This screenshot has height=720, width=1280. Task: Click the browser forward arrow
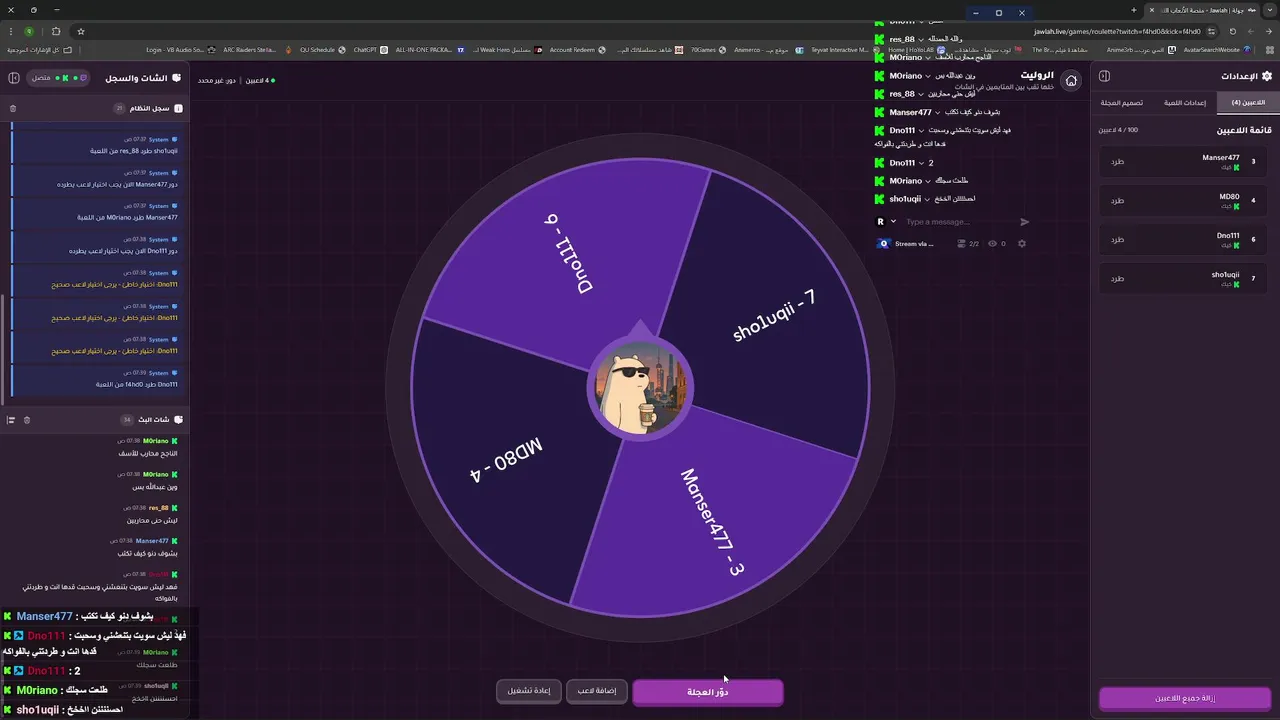(x=1251, y=31)
